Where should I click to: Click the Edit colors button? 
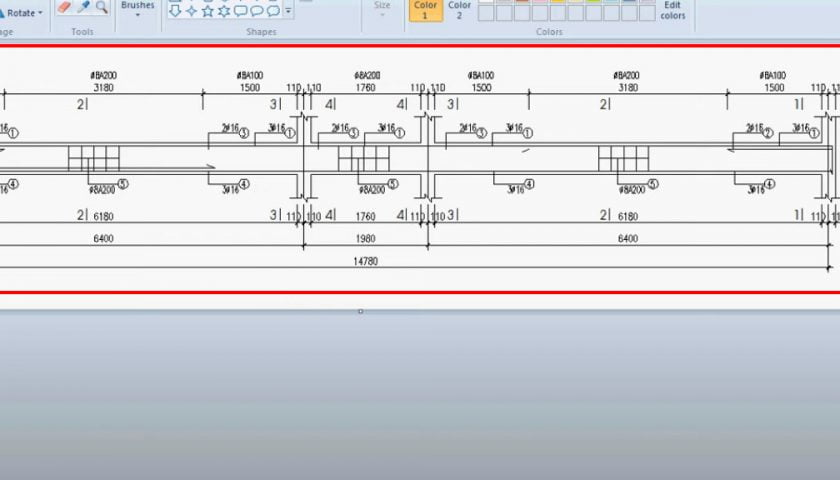pos(673,10)
